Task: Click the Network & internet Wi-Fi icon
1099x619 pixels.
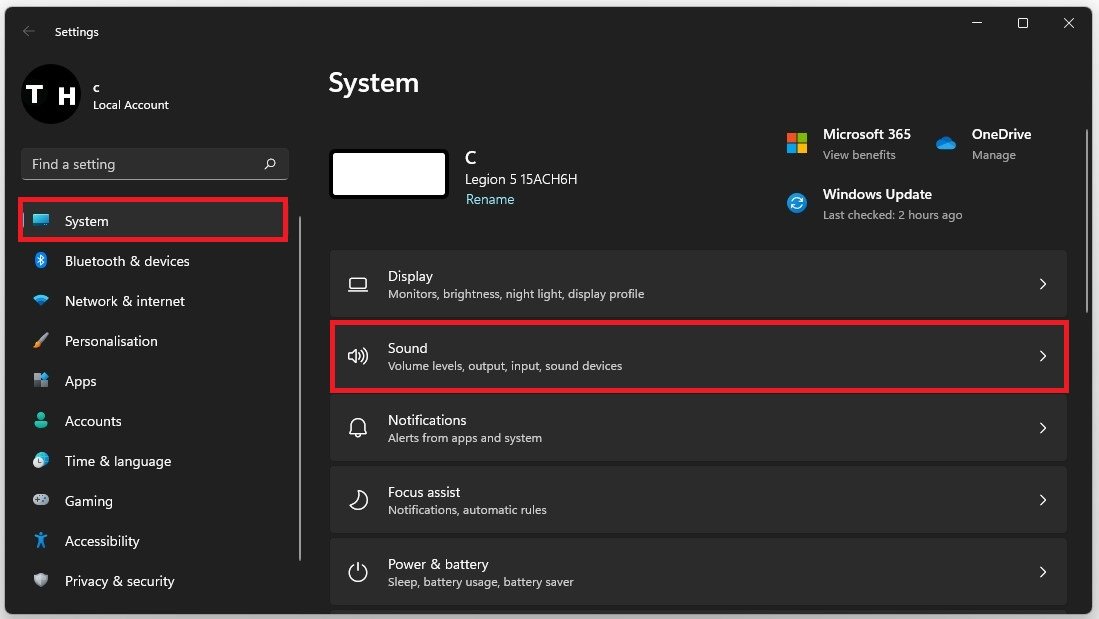Action: point(41,301)
